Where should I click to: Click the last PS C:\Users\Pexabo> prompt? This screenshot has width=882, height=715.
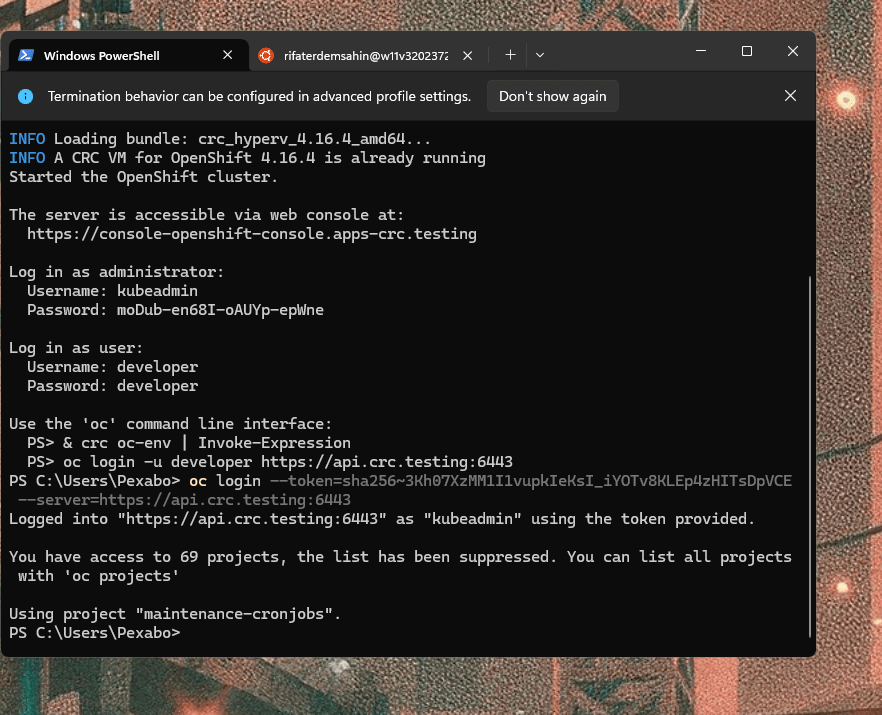pyautogui.click(x=94, y=633)
